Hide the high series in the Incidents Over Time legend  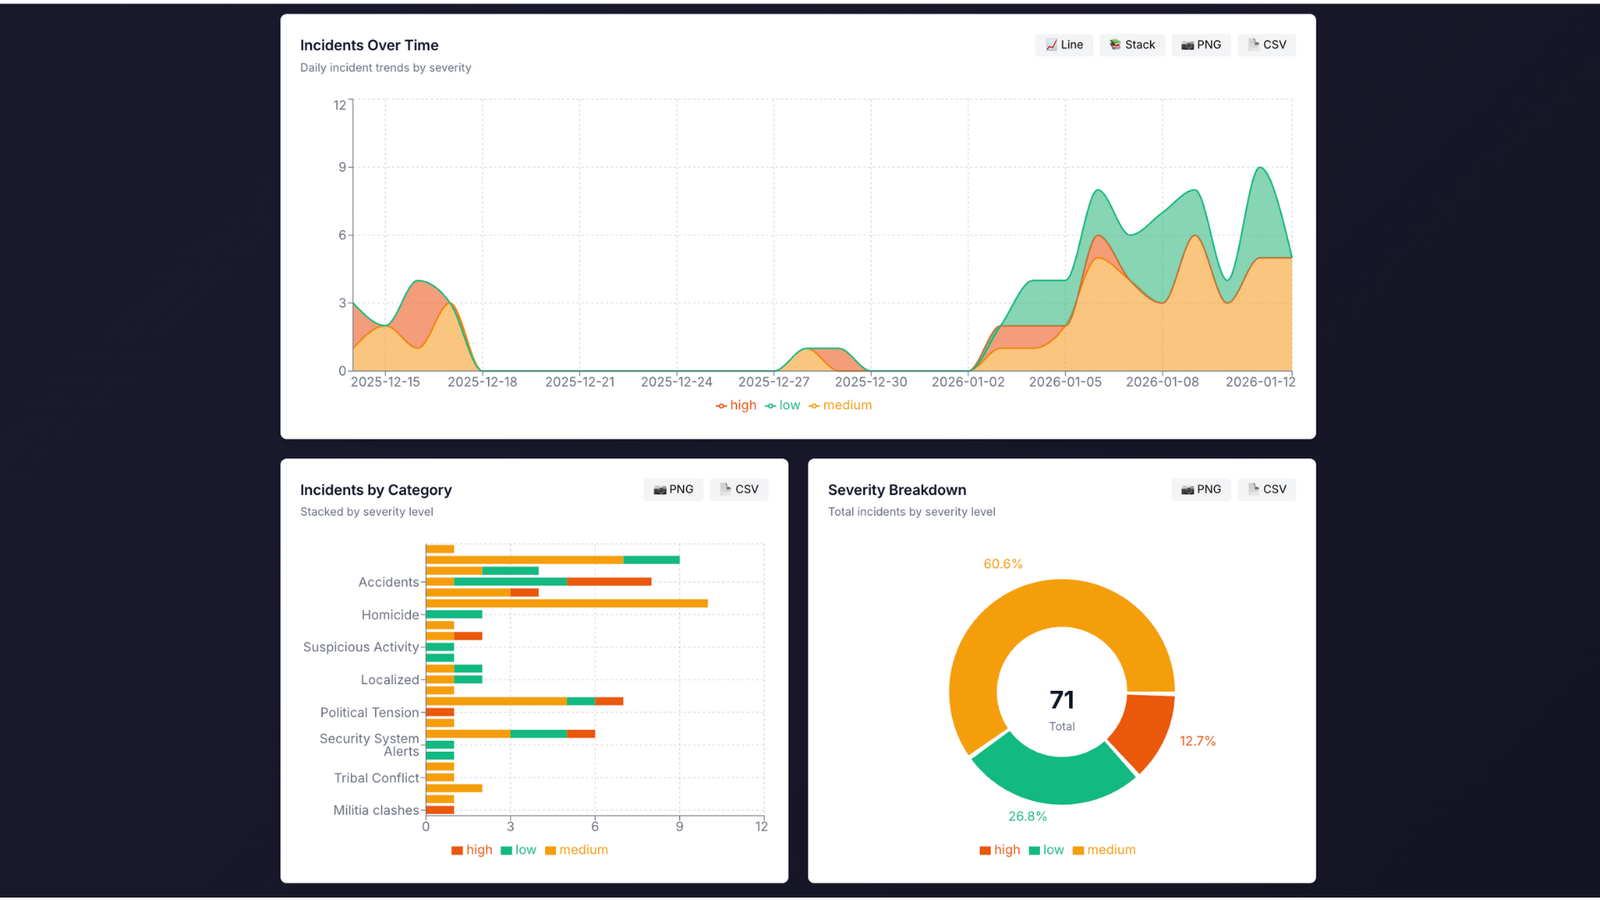(x=736, y=405)
